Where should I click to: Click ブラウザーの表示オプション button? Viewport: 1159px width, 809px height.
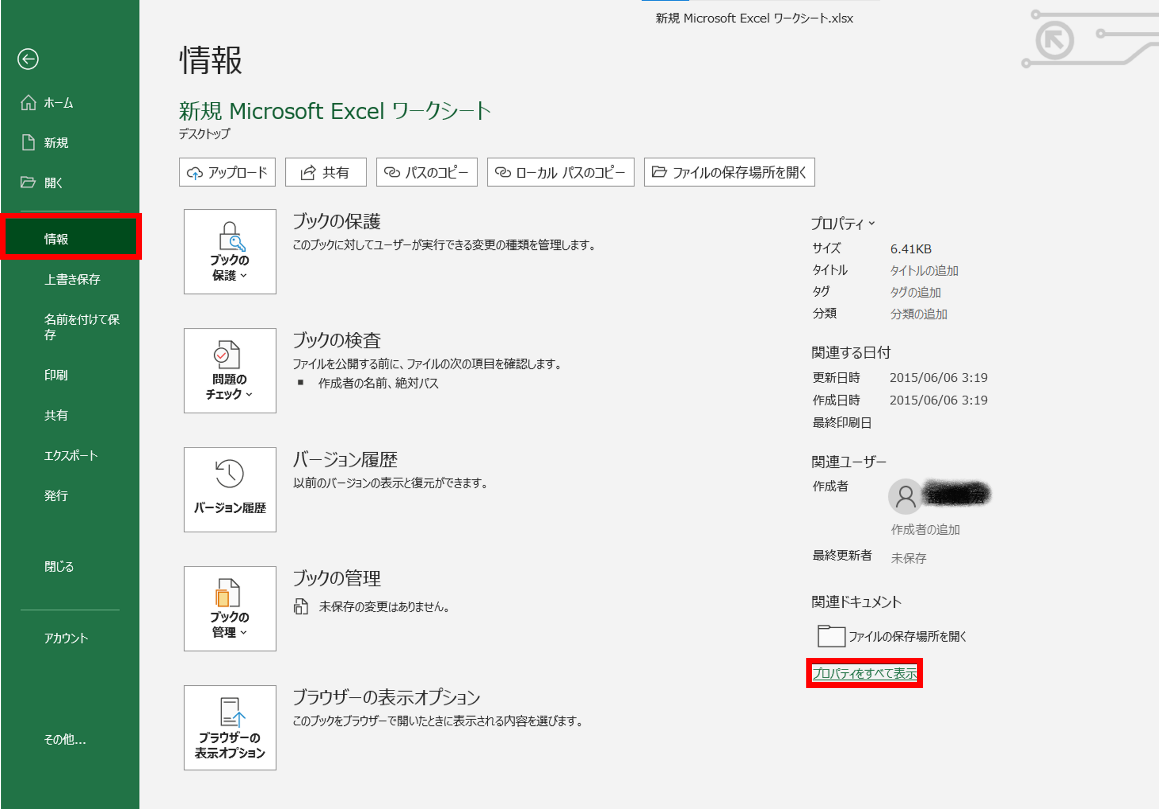click(x=230, y=728)
